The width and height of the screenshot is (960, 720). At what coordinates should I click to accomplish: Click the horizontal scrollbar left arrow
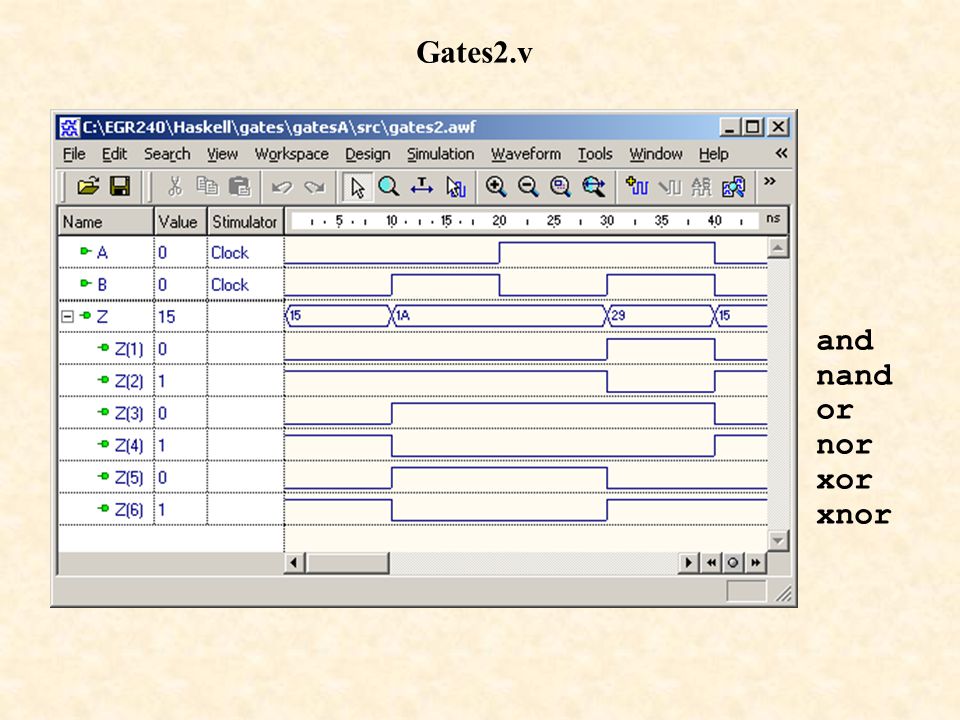pos(294,562)
